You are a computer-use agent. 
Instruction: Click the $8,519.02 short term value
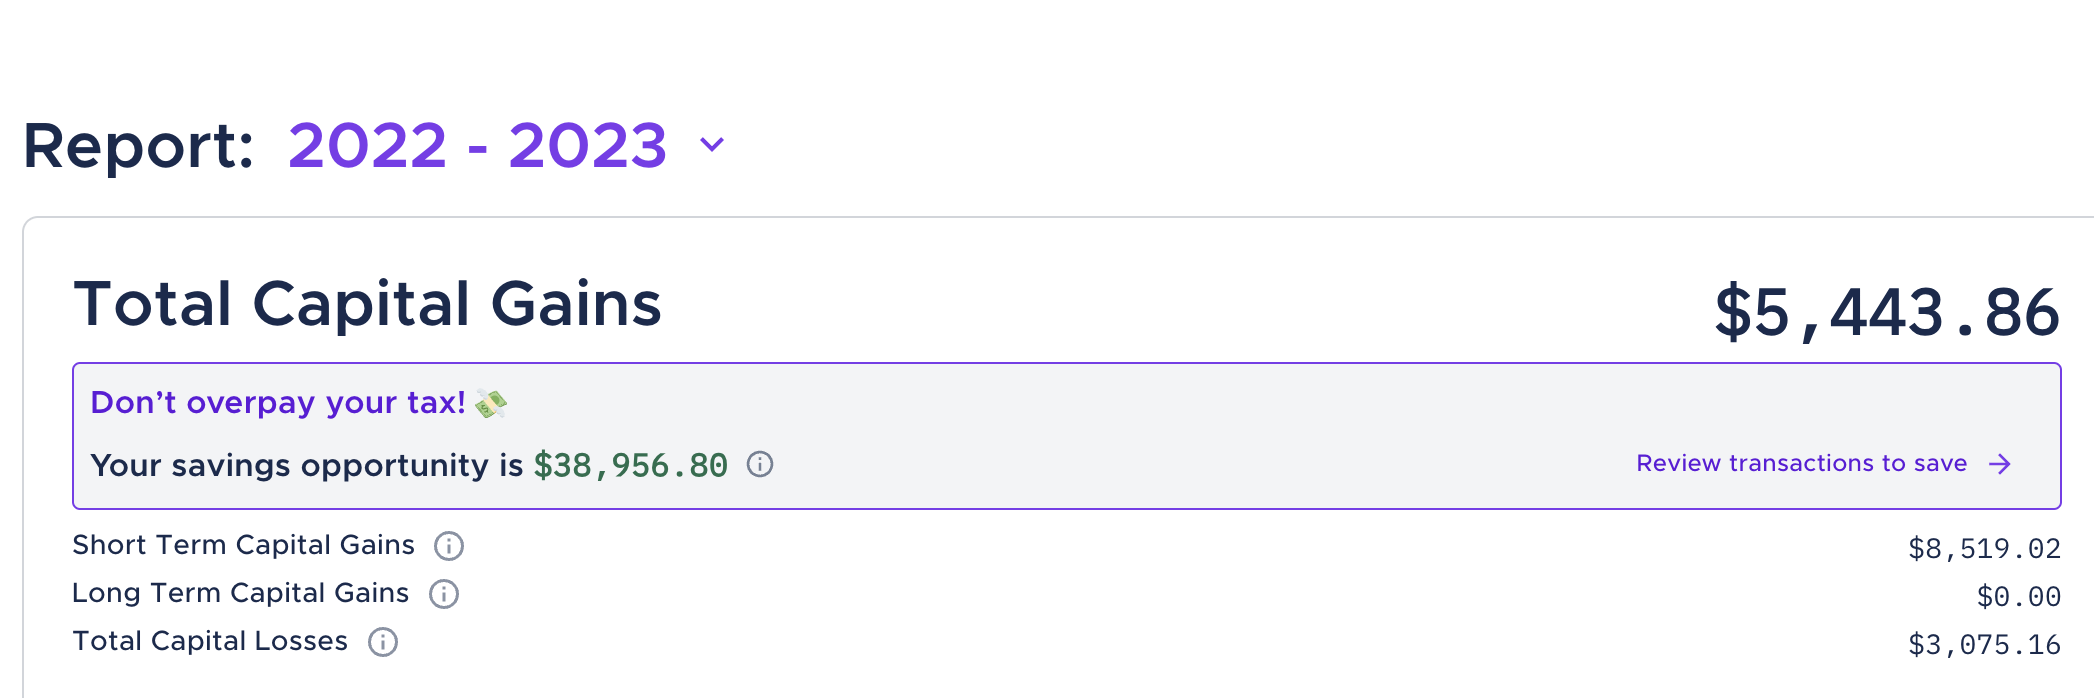[1984, 548]
